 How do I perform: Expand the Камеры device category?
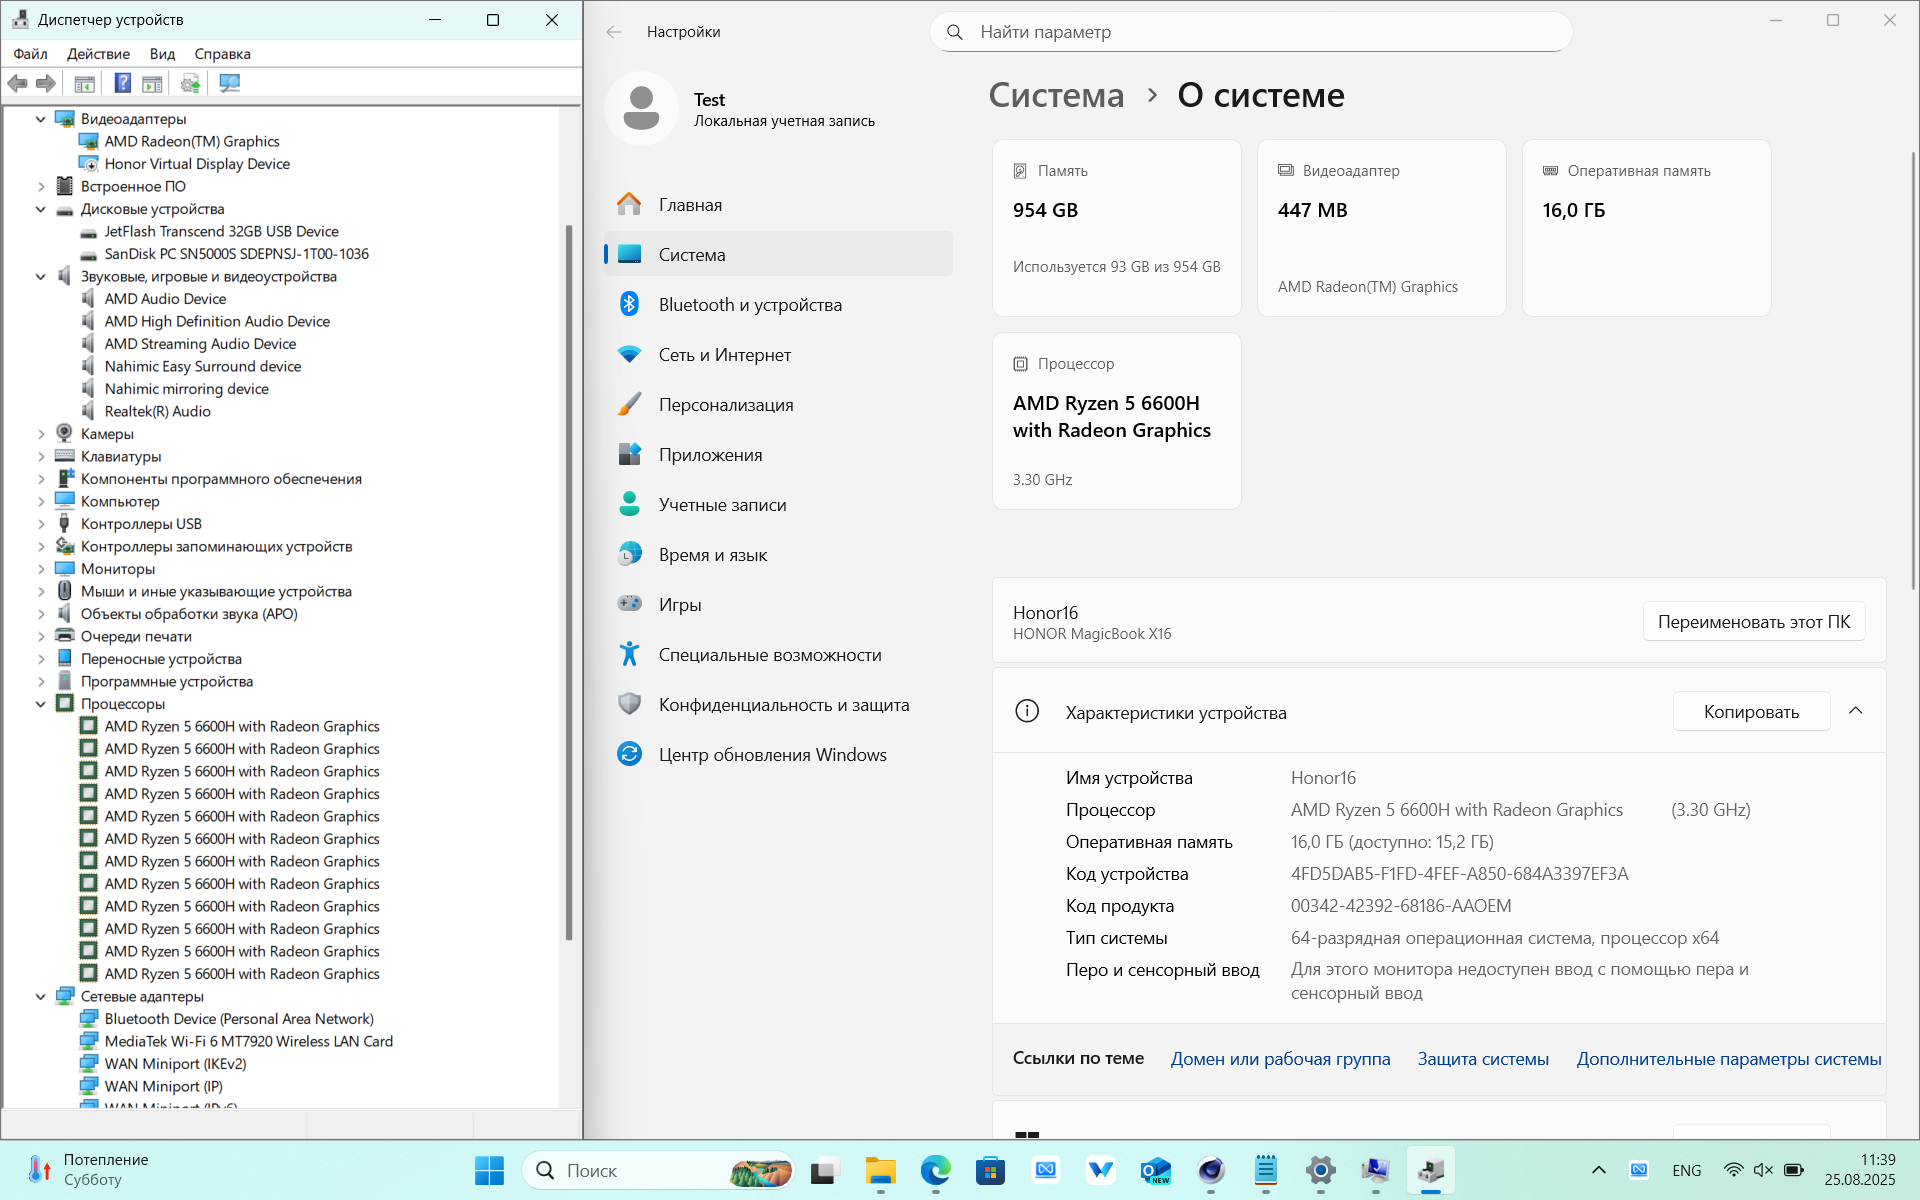41,434
